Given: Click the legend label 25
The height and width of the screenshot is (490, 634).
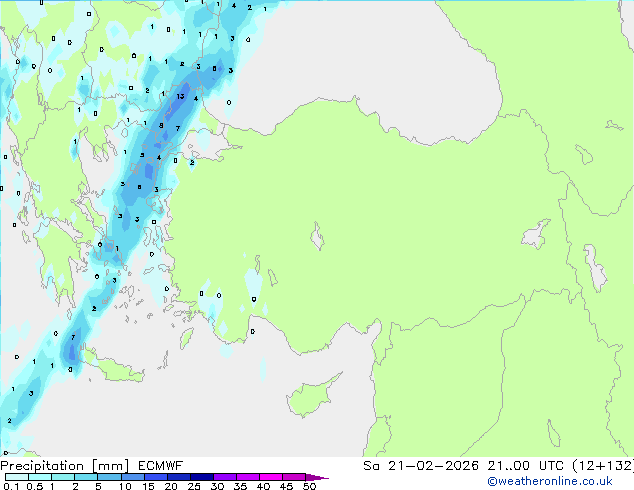Looking at the screenshot, I should [194, 486].
